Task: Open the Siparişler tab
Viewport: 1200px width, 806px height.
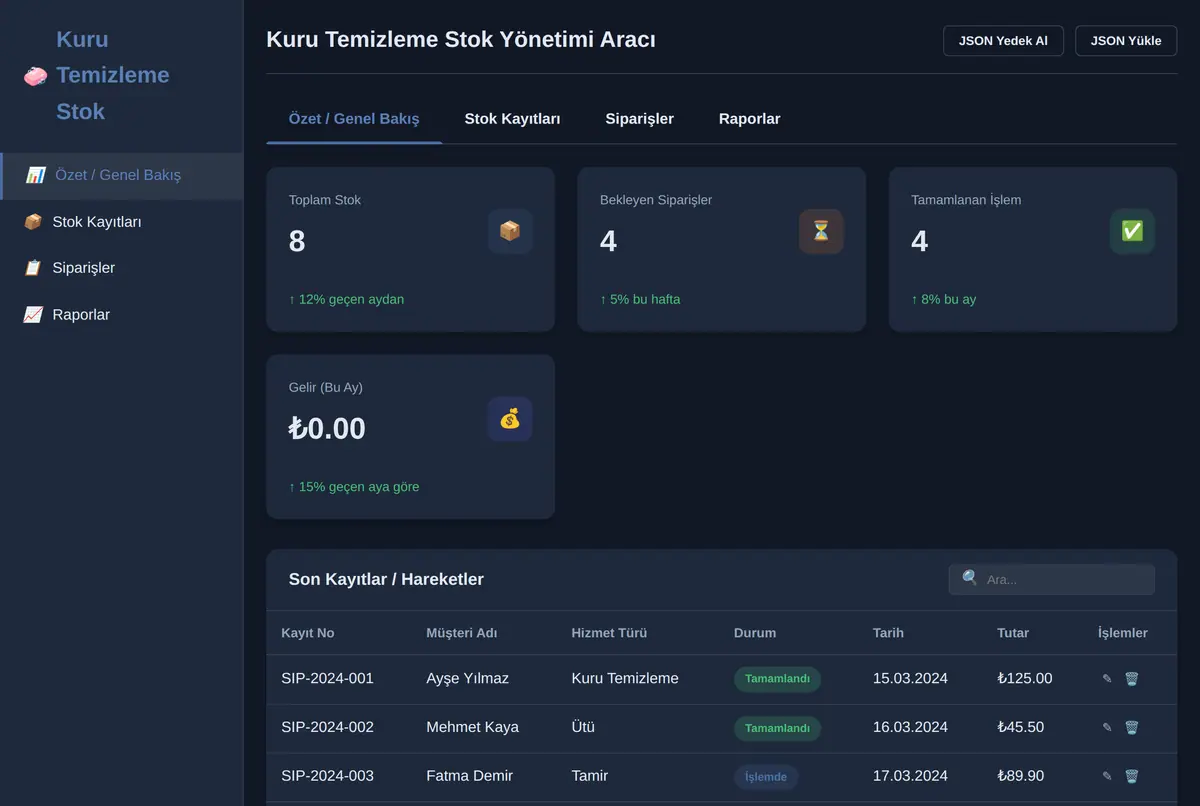Action: (x=640, y=119)
